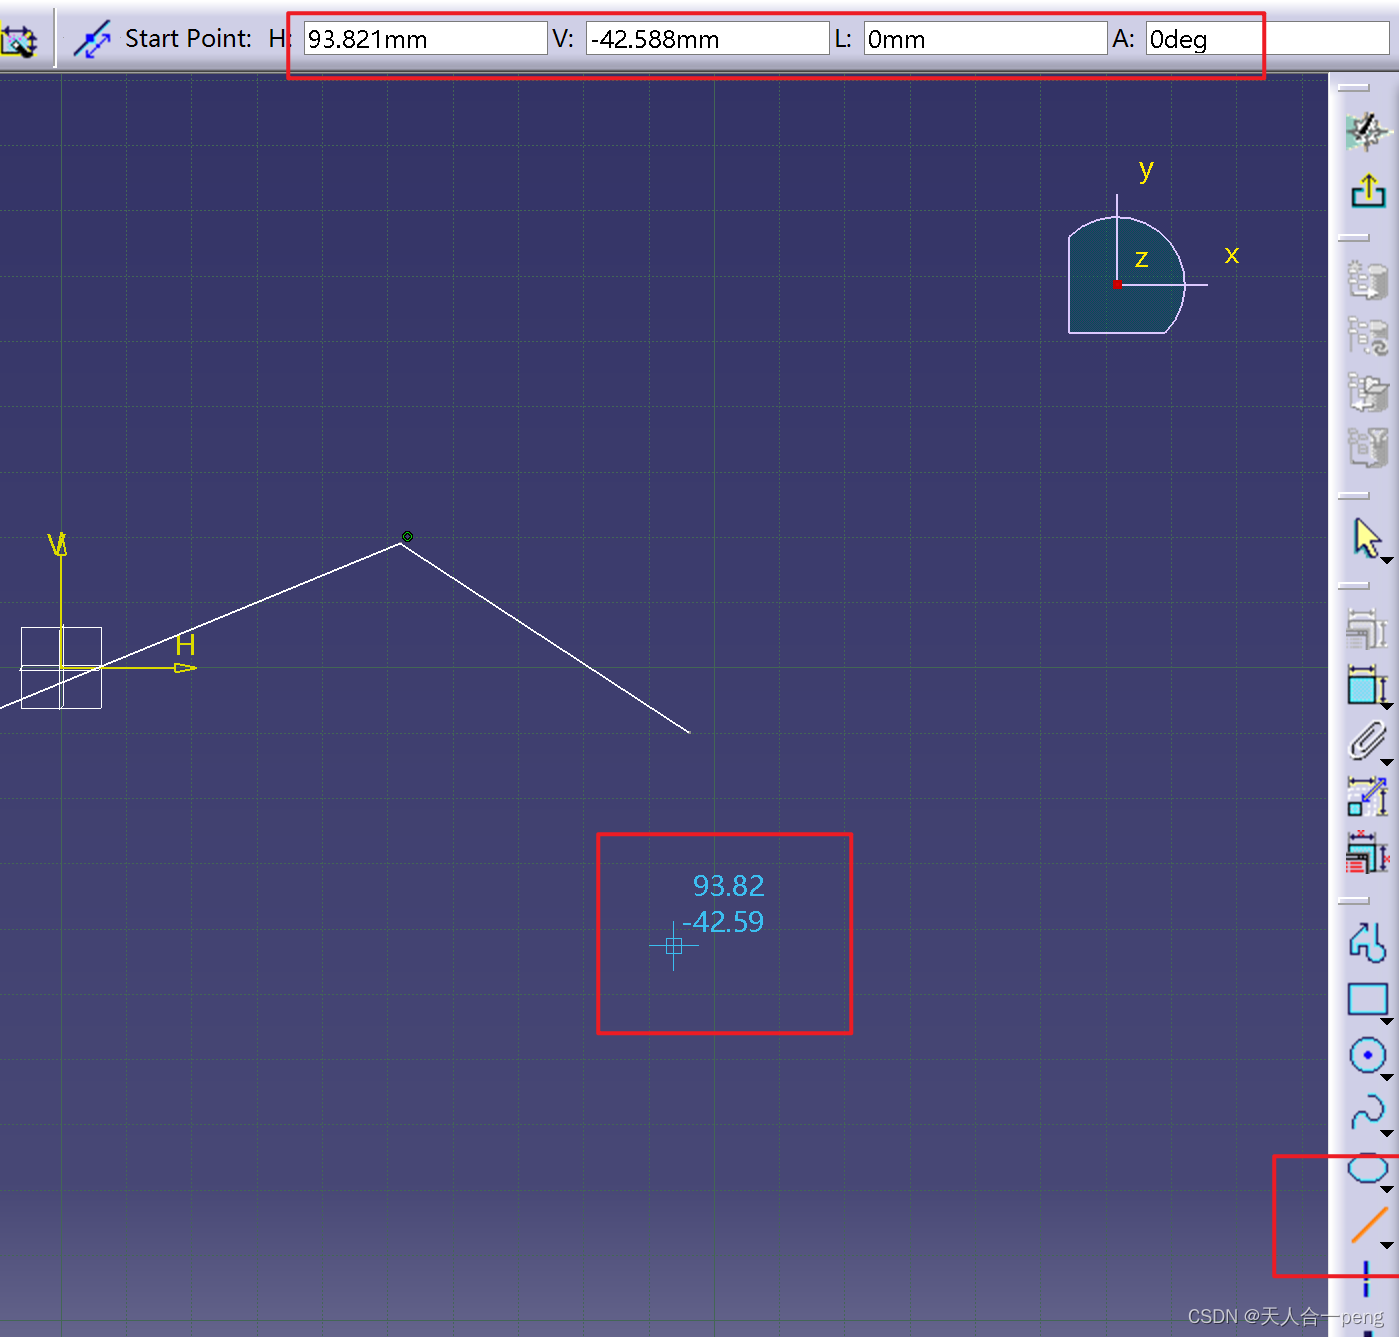Expand the Circle tool flyout arrow
Image resolution: width=1399 pixels, height=1337 pixels.
click(1387, 1077)
